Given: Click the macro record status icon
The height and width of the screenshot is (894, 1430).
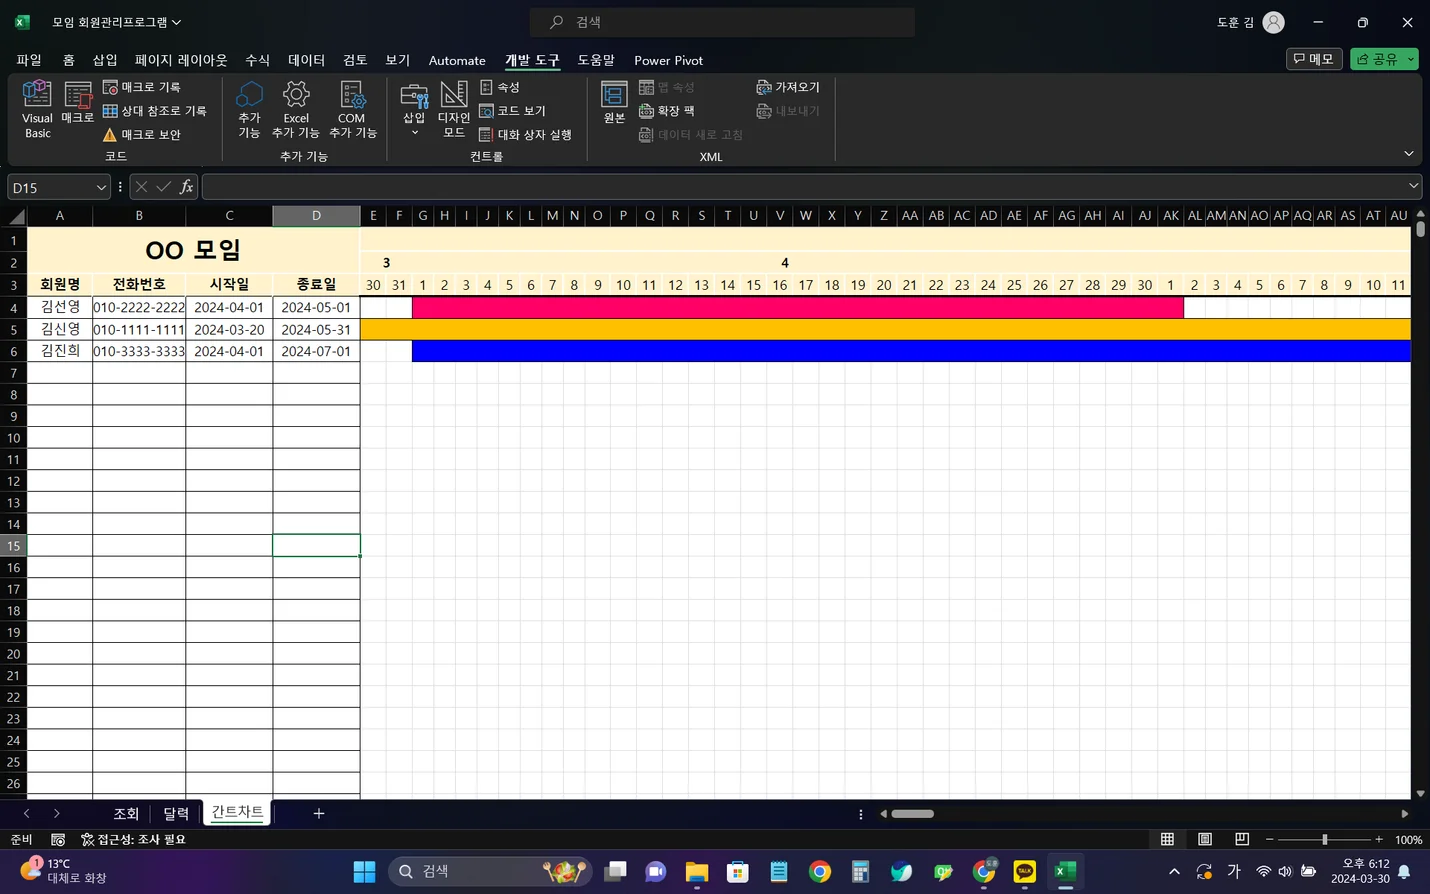Looking at the screenshot, I should tap(58, 840).
